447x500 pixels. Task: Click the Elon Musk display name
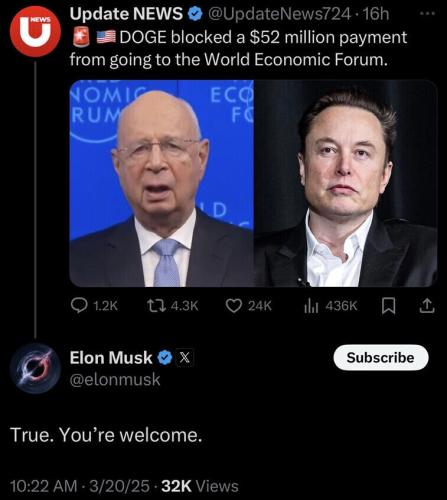[111, 358]
